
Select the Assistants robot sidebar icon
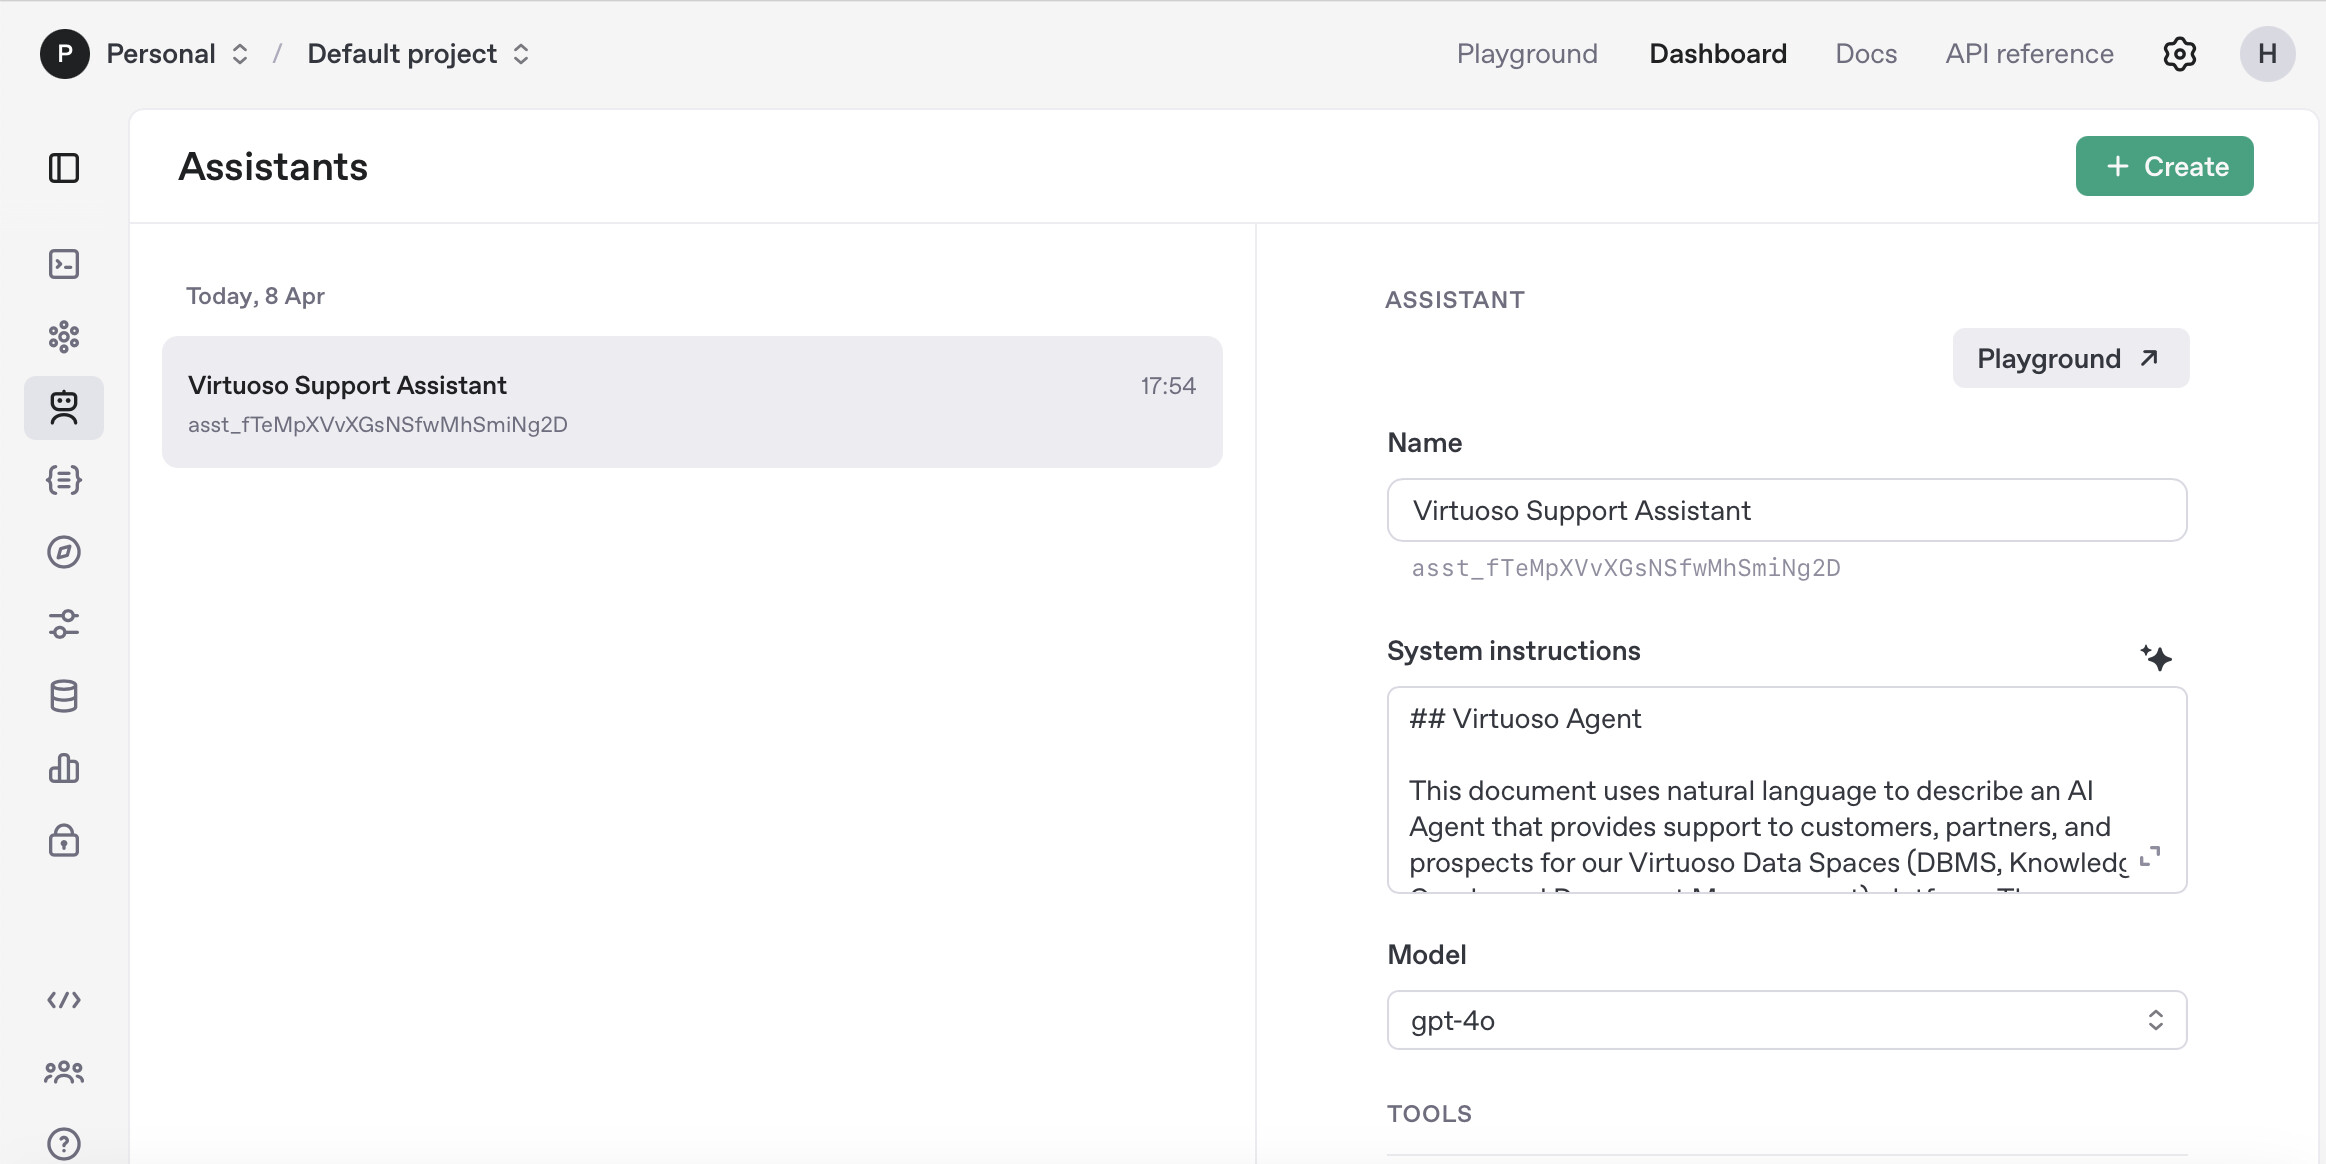64,408
